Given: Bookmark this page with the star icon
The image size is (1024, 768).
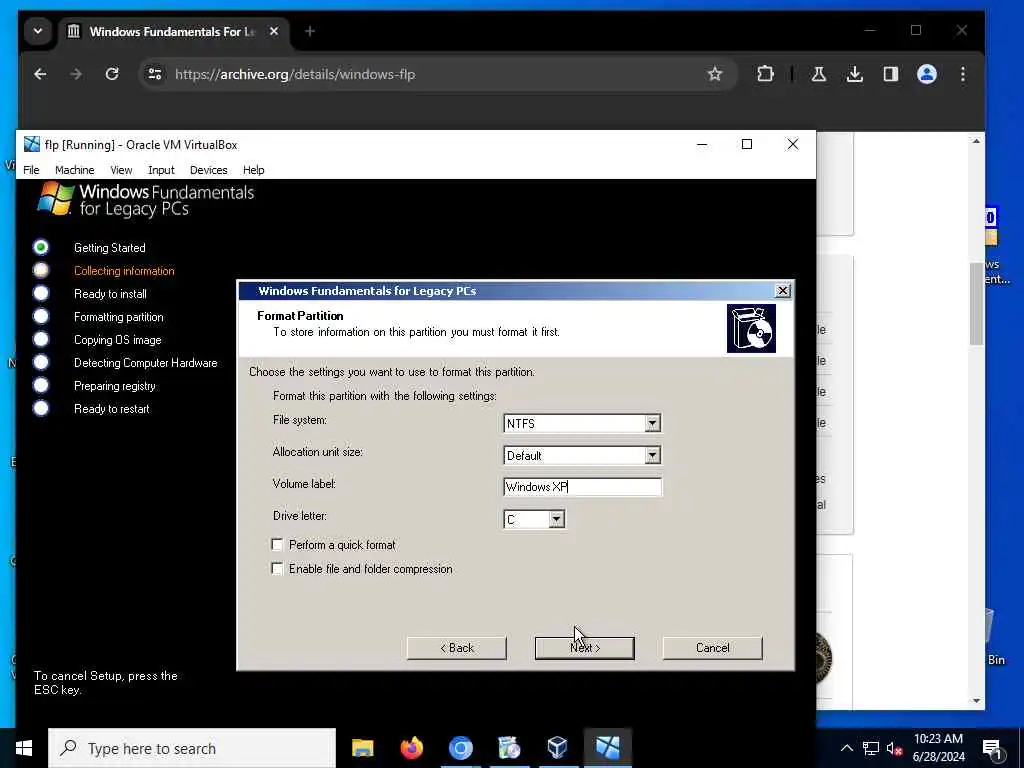Looking at the screenshot, I should click(714, 74).
